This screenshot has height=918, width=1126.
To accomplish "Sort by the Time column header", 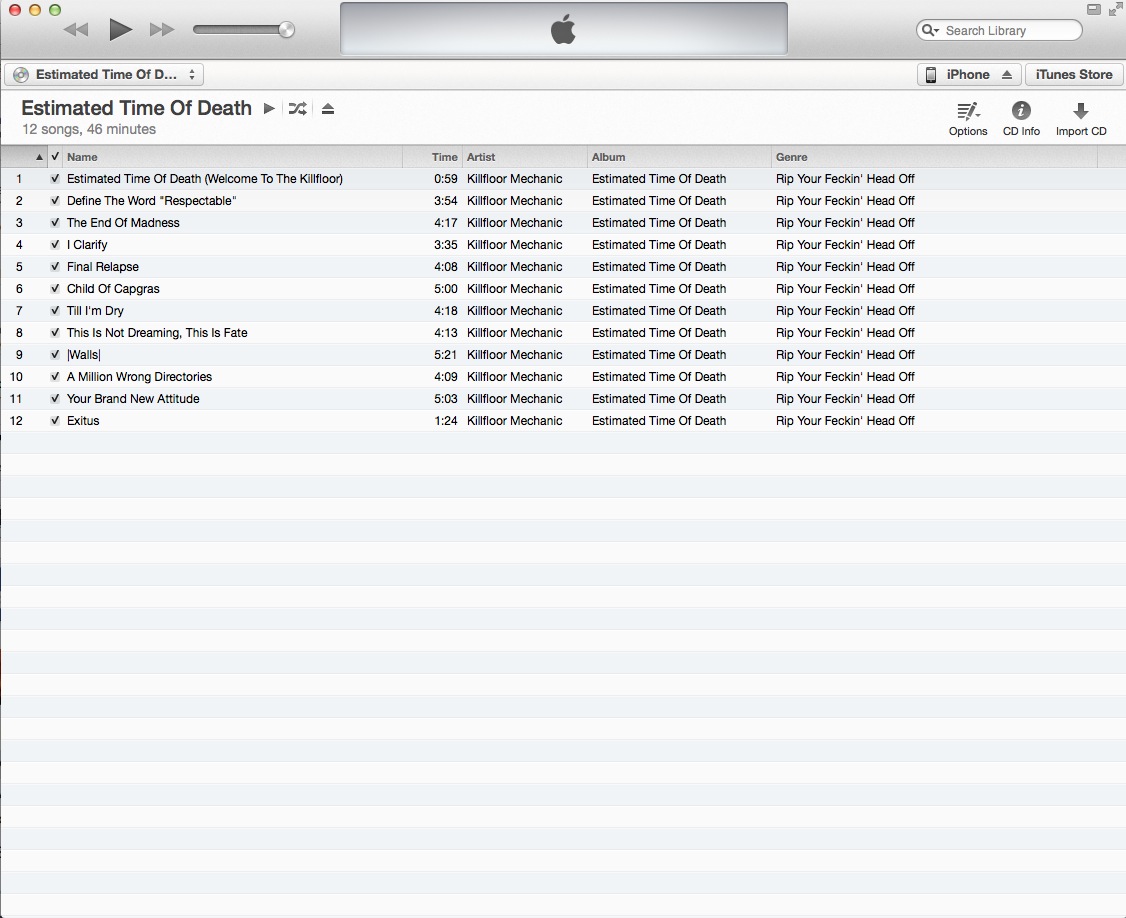I will 432,157.
